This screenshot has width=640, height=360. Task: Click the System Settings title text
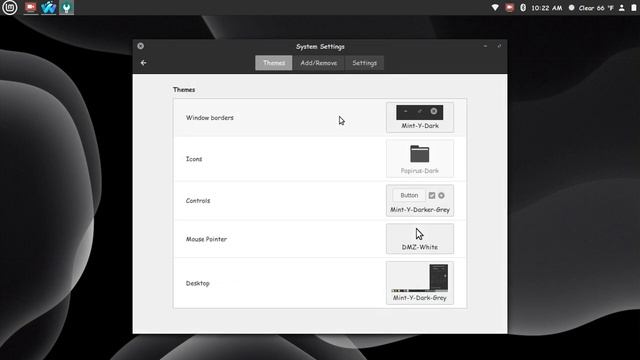coord(320,47)
